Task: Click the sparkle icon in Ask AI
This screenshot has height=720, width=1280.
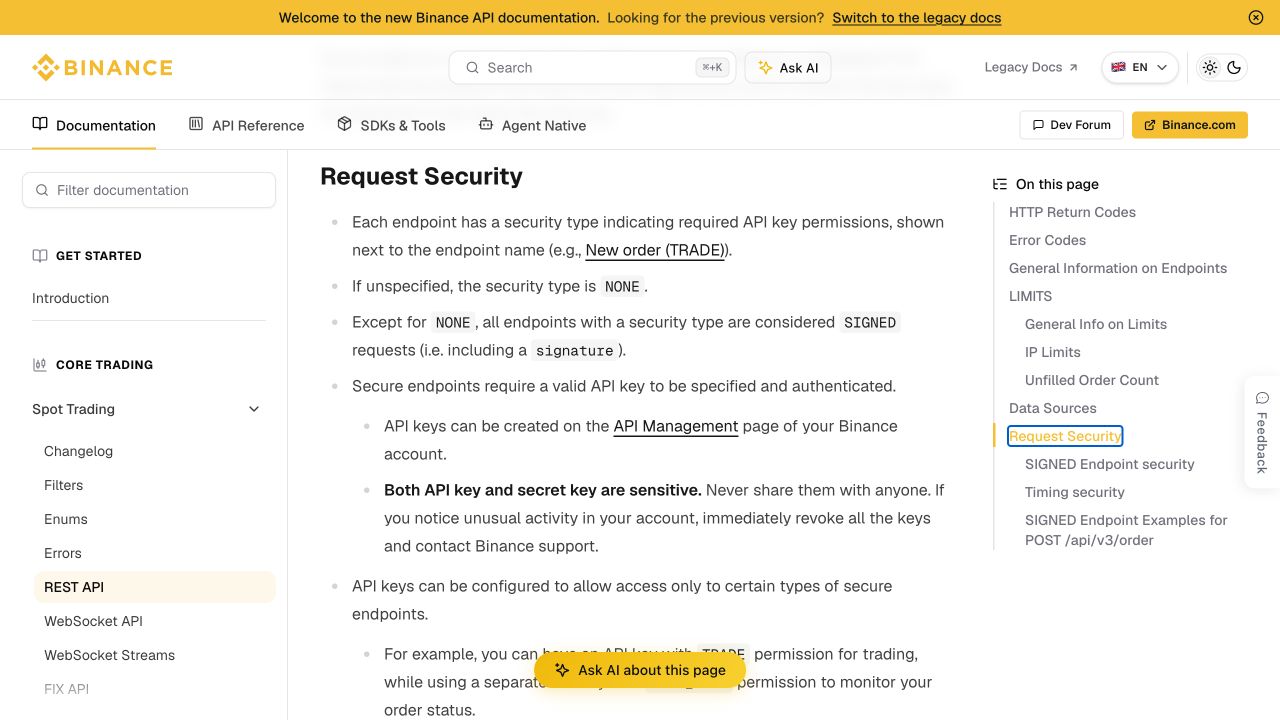Action: tap(765, 68)
